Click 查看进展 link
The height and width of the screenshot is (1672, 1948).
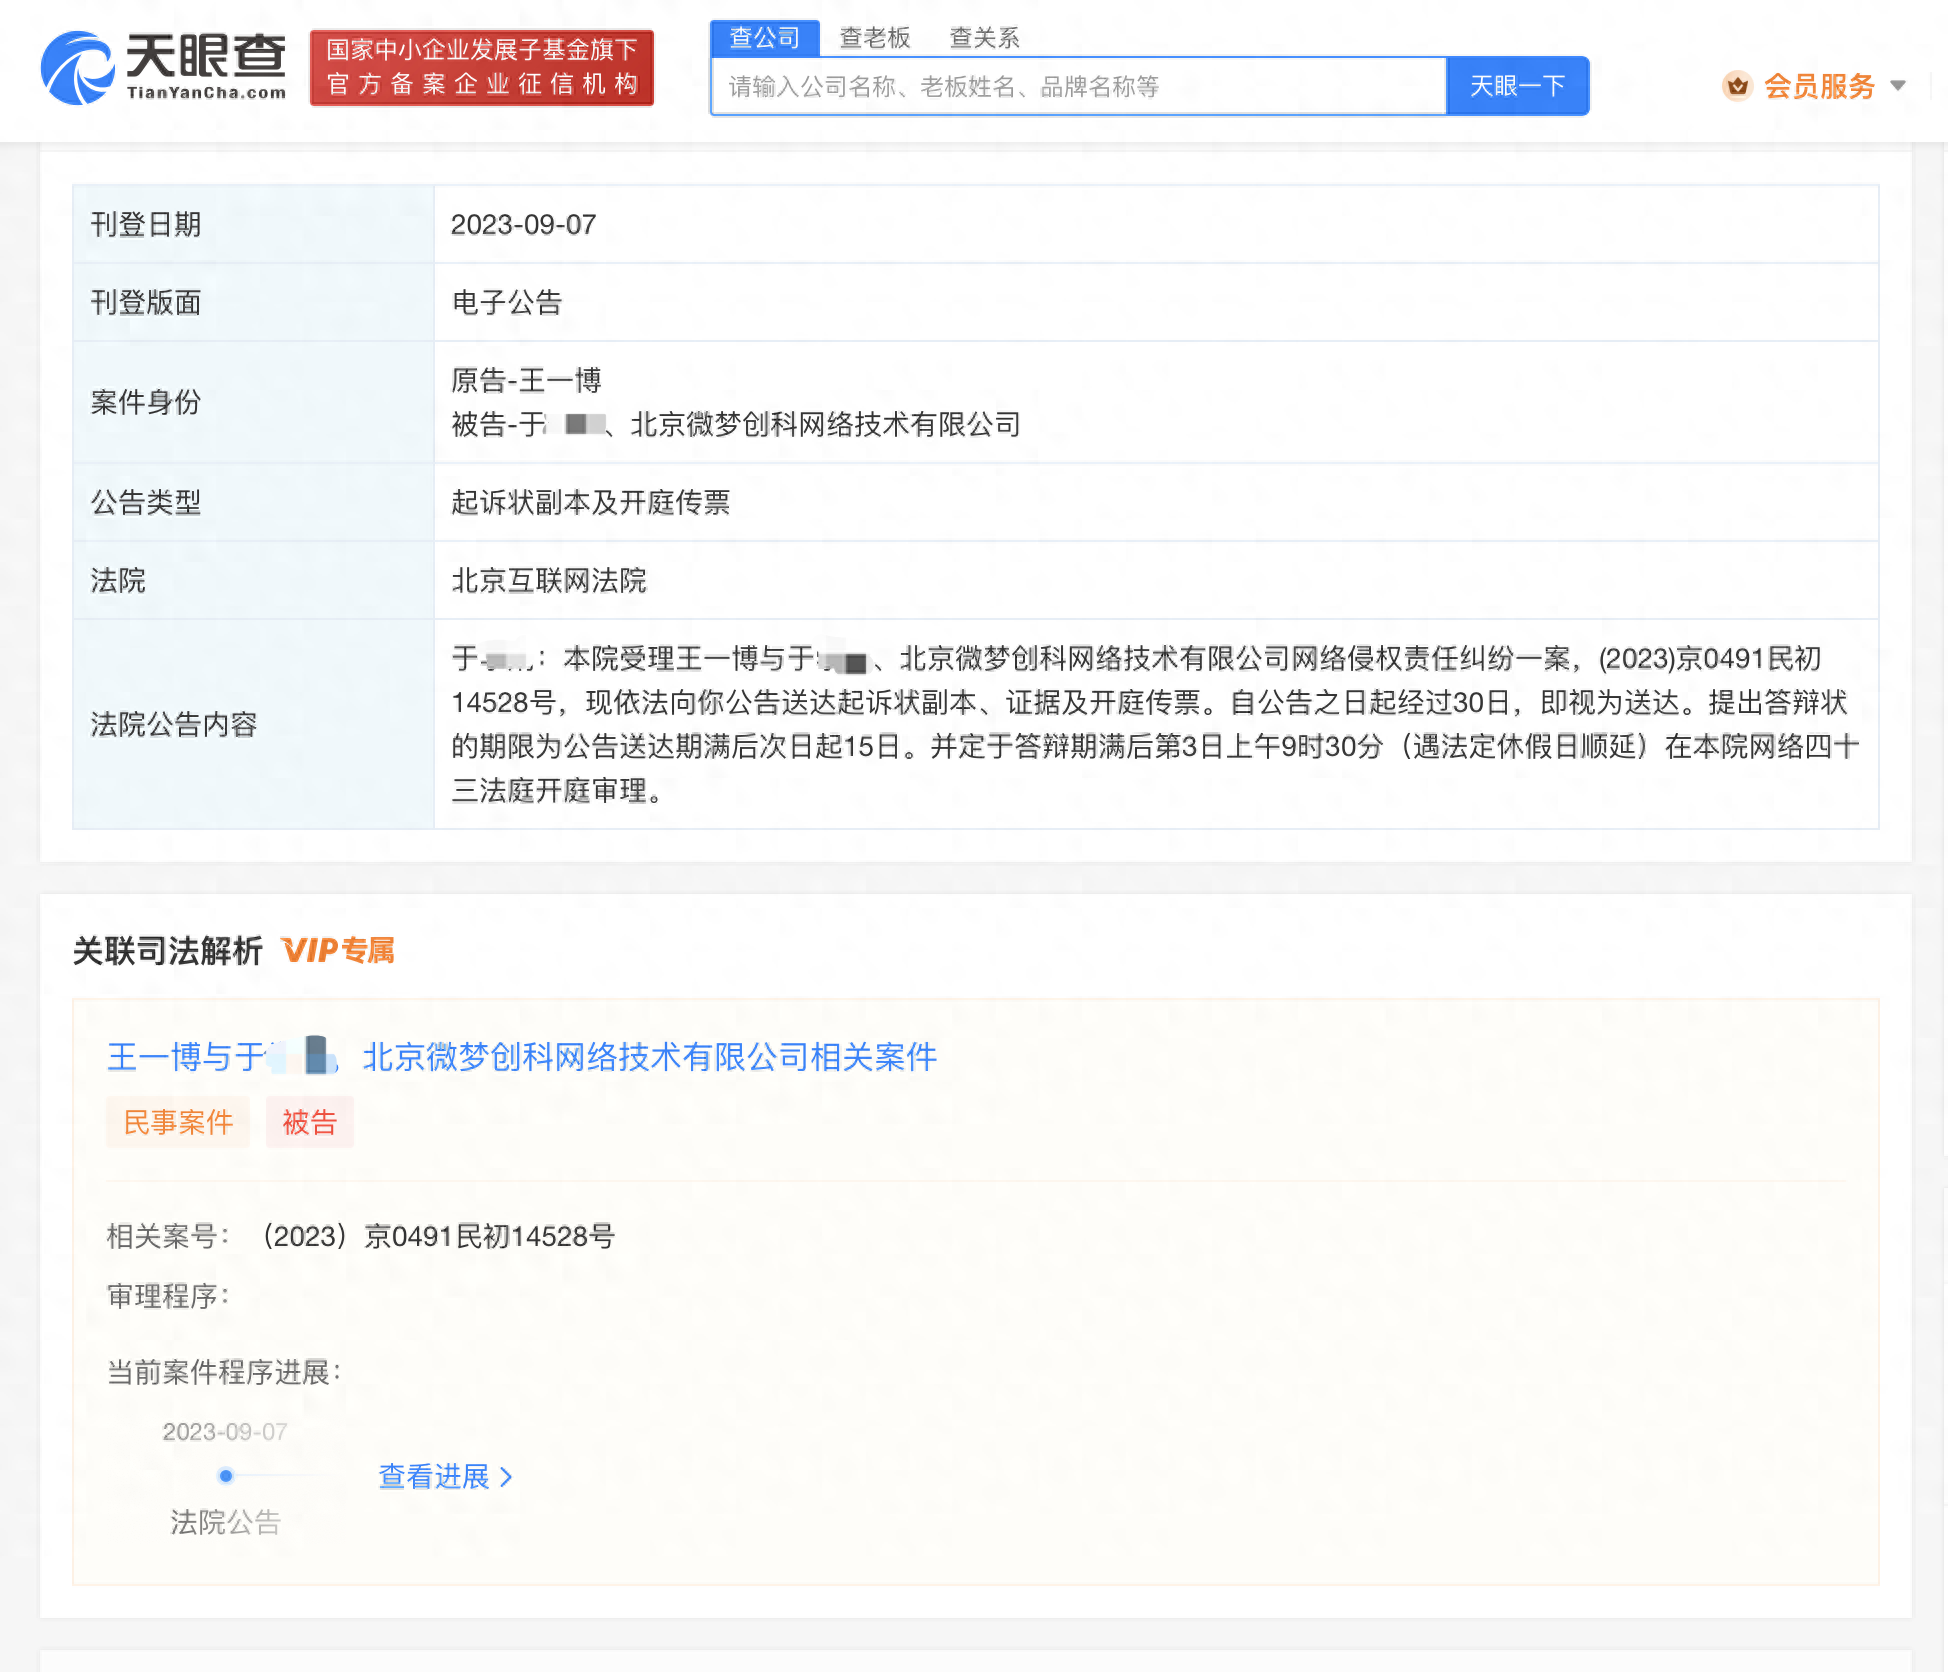(434, 1476)
